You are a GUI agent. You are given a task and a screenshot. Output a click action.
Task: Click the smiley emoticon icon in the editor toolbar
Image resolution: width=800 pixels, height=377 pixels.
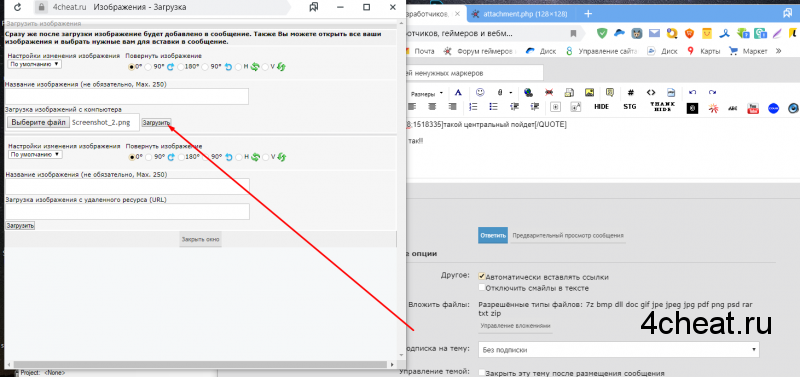[480, 92]
